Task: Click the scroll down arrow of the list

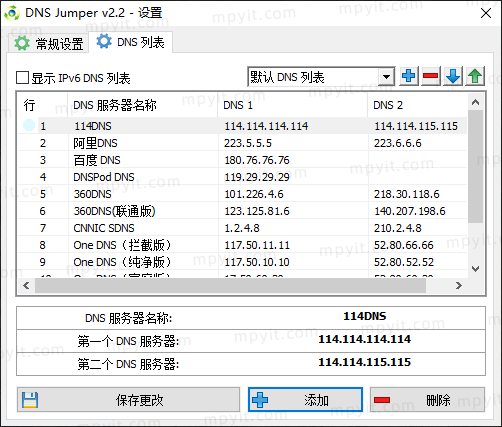Action: [476, 269]
